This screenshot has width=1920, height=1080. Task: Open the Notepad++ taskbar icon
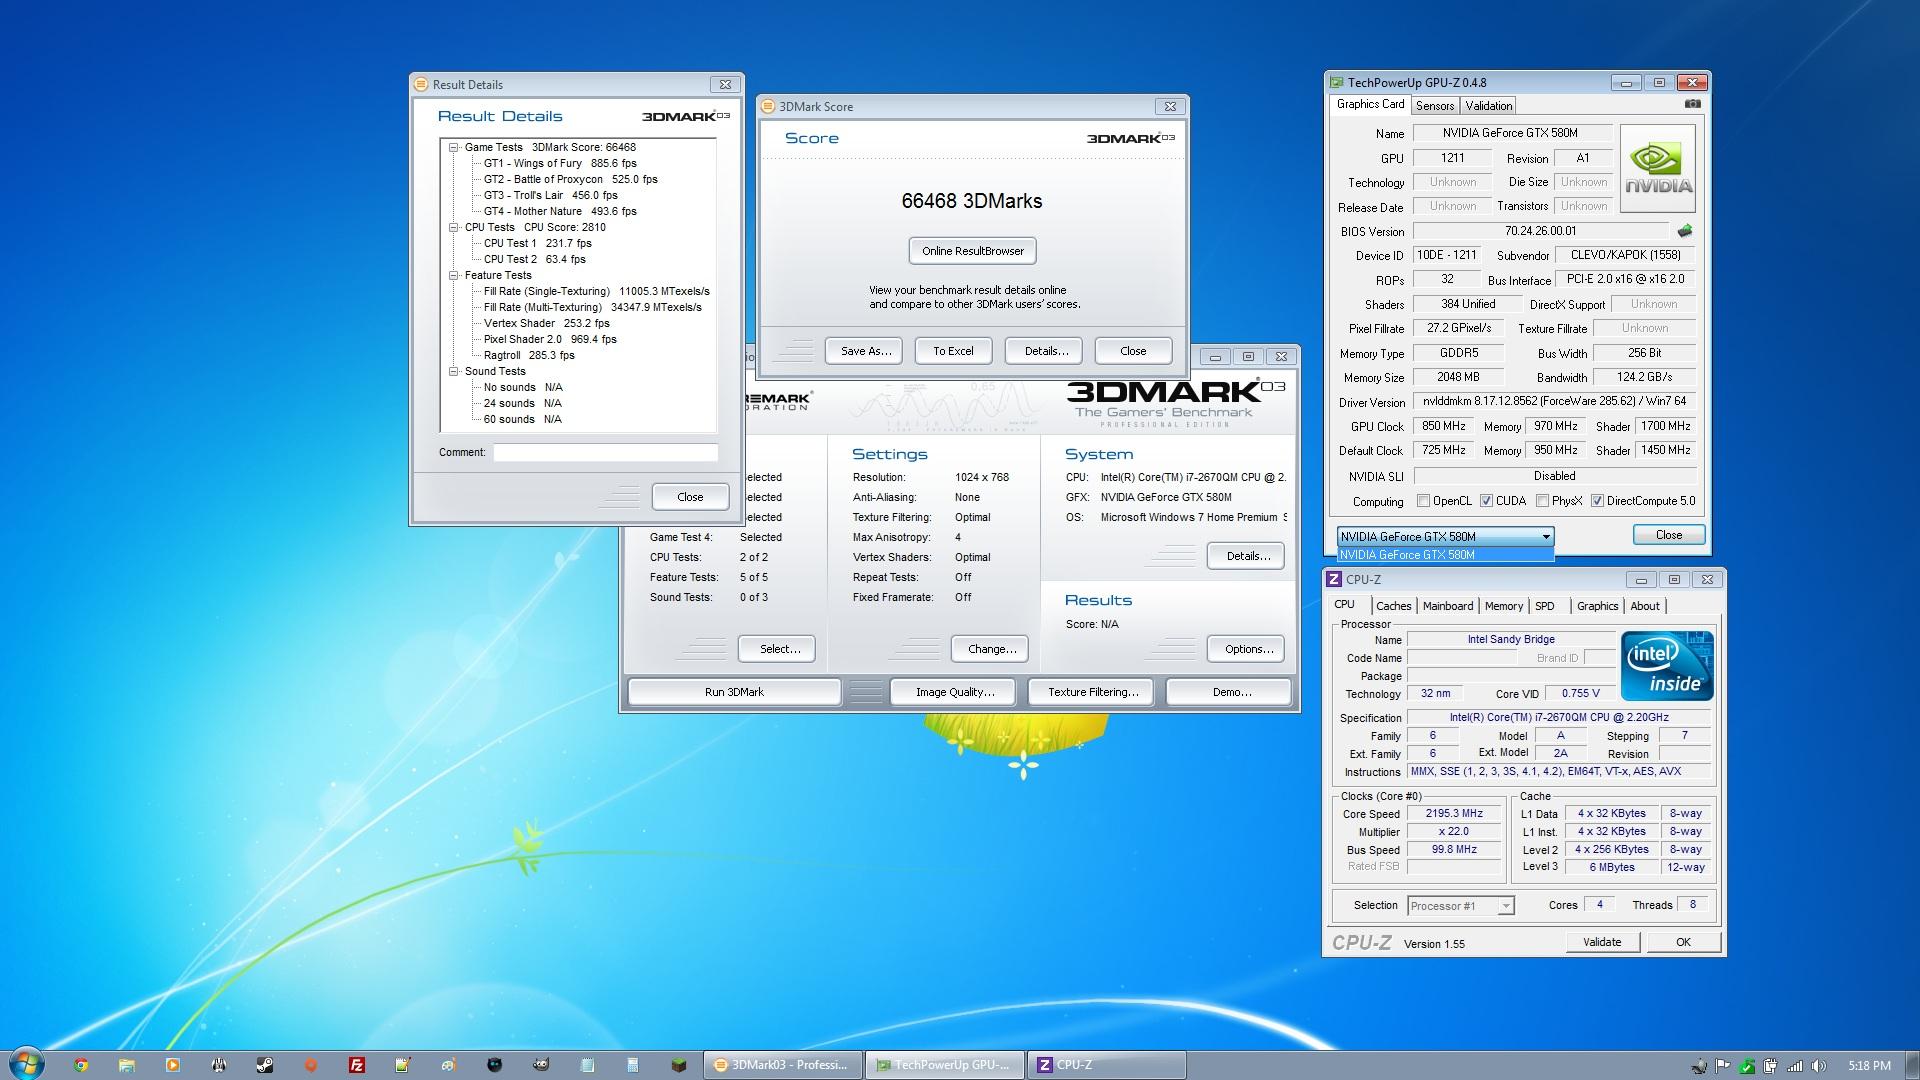(x=403, y=1065)
